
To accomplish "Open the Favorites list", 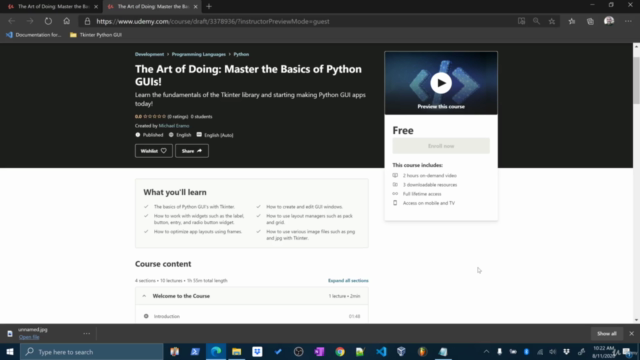I will click(572, 21).
